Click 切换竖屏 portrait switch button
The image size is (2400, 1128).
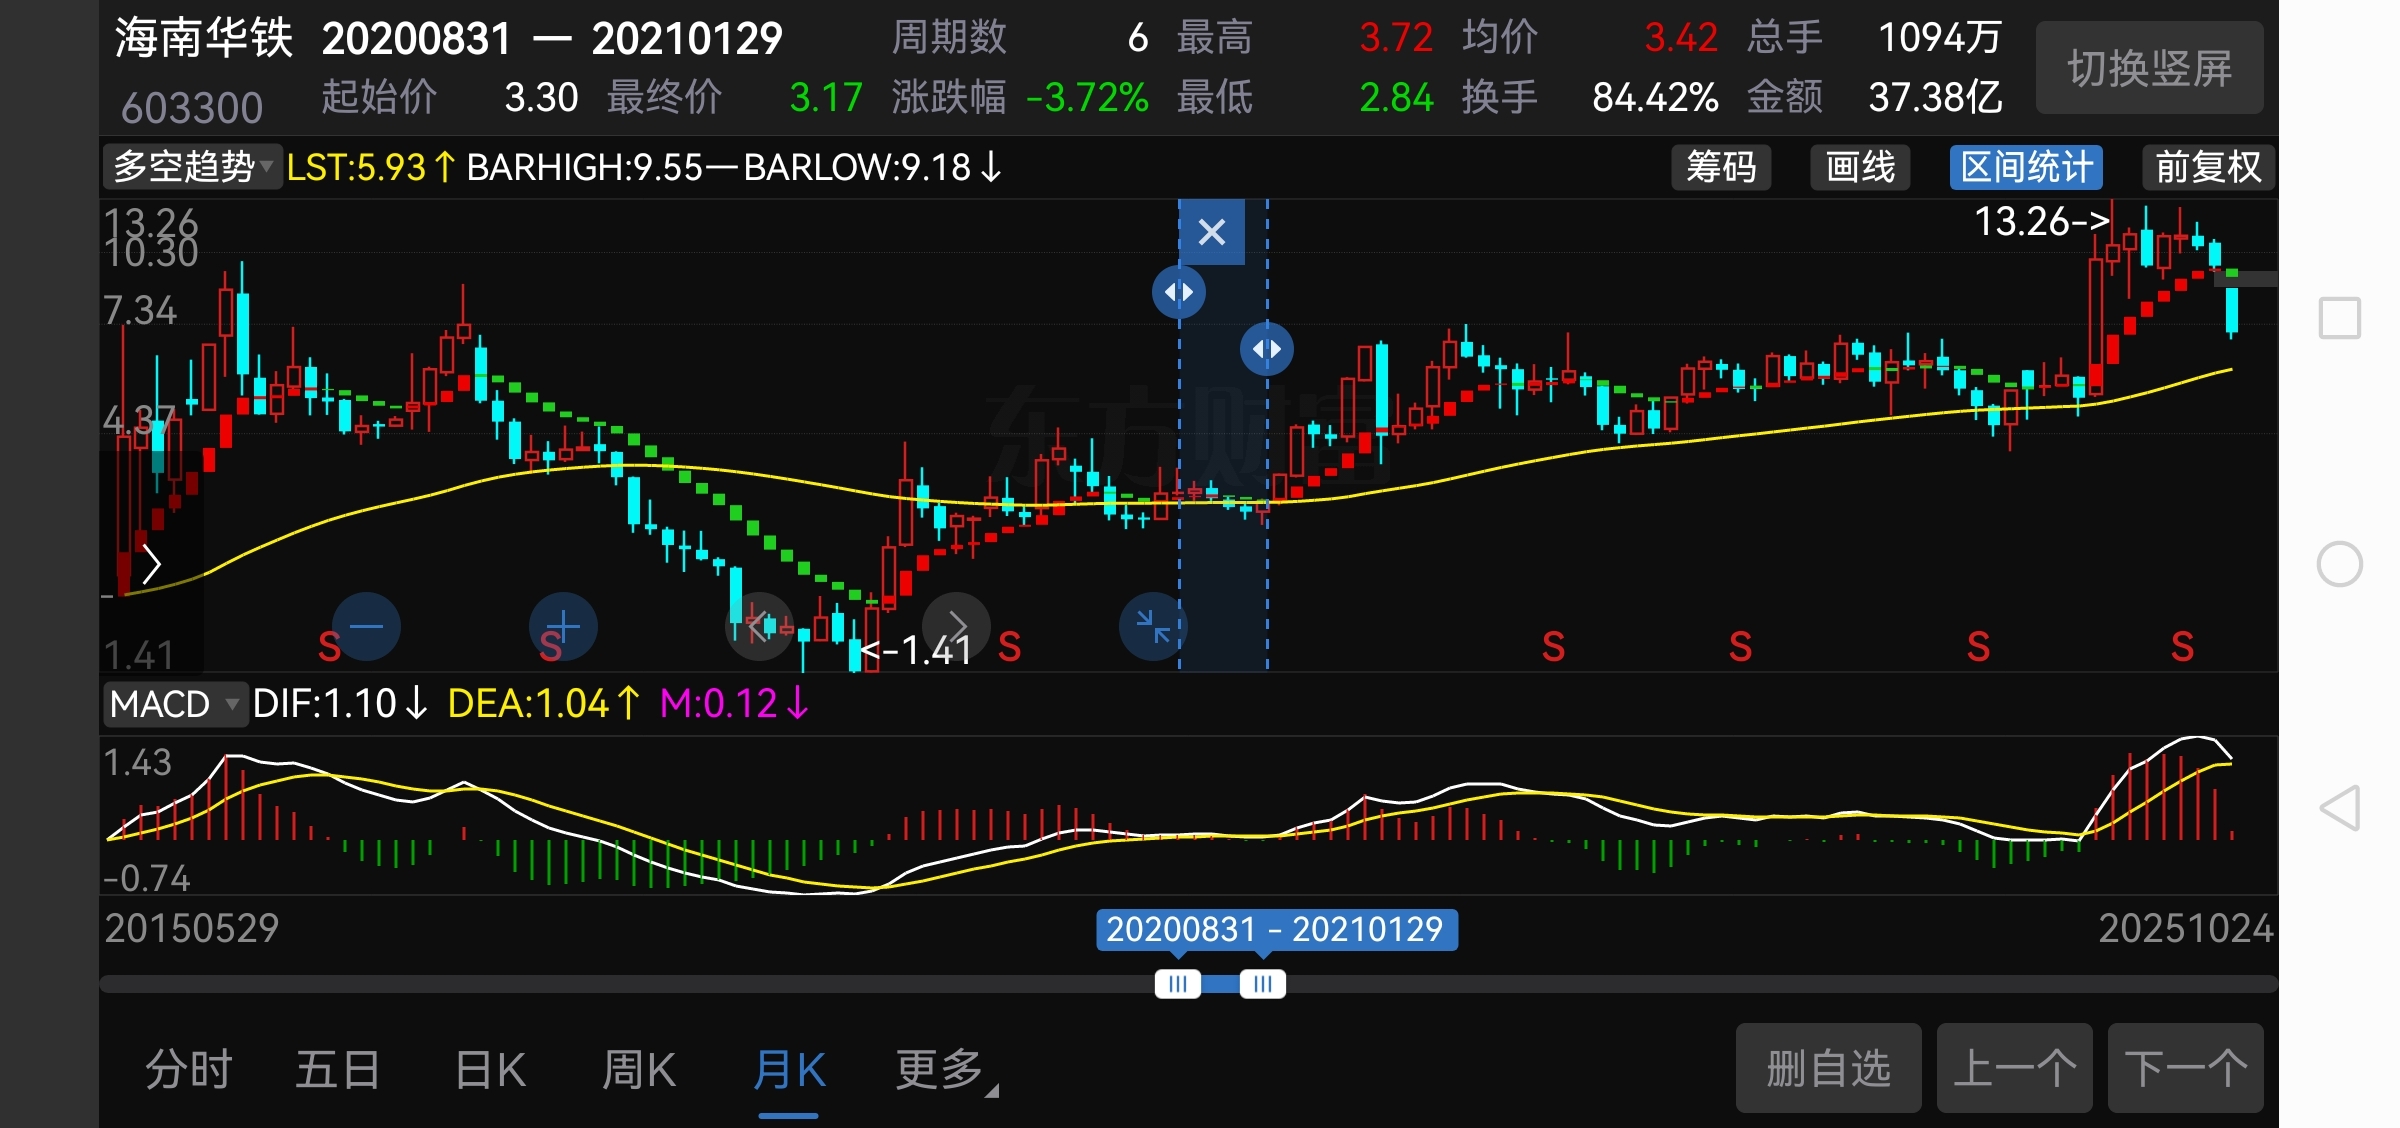pyautogui.click(x=2149, y=68)
